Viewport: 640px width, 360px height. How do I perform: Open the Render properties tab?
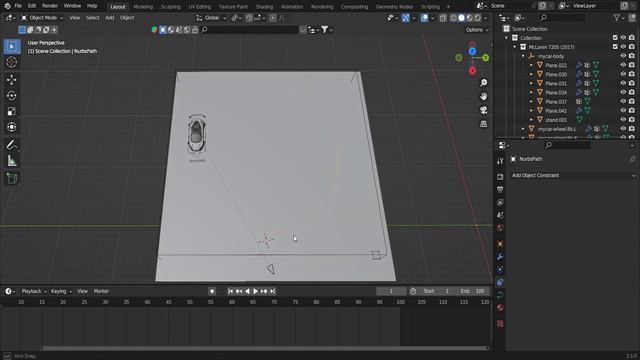pyautogui.click(x=500, y=177)
